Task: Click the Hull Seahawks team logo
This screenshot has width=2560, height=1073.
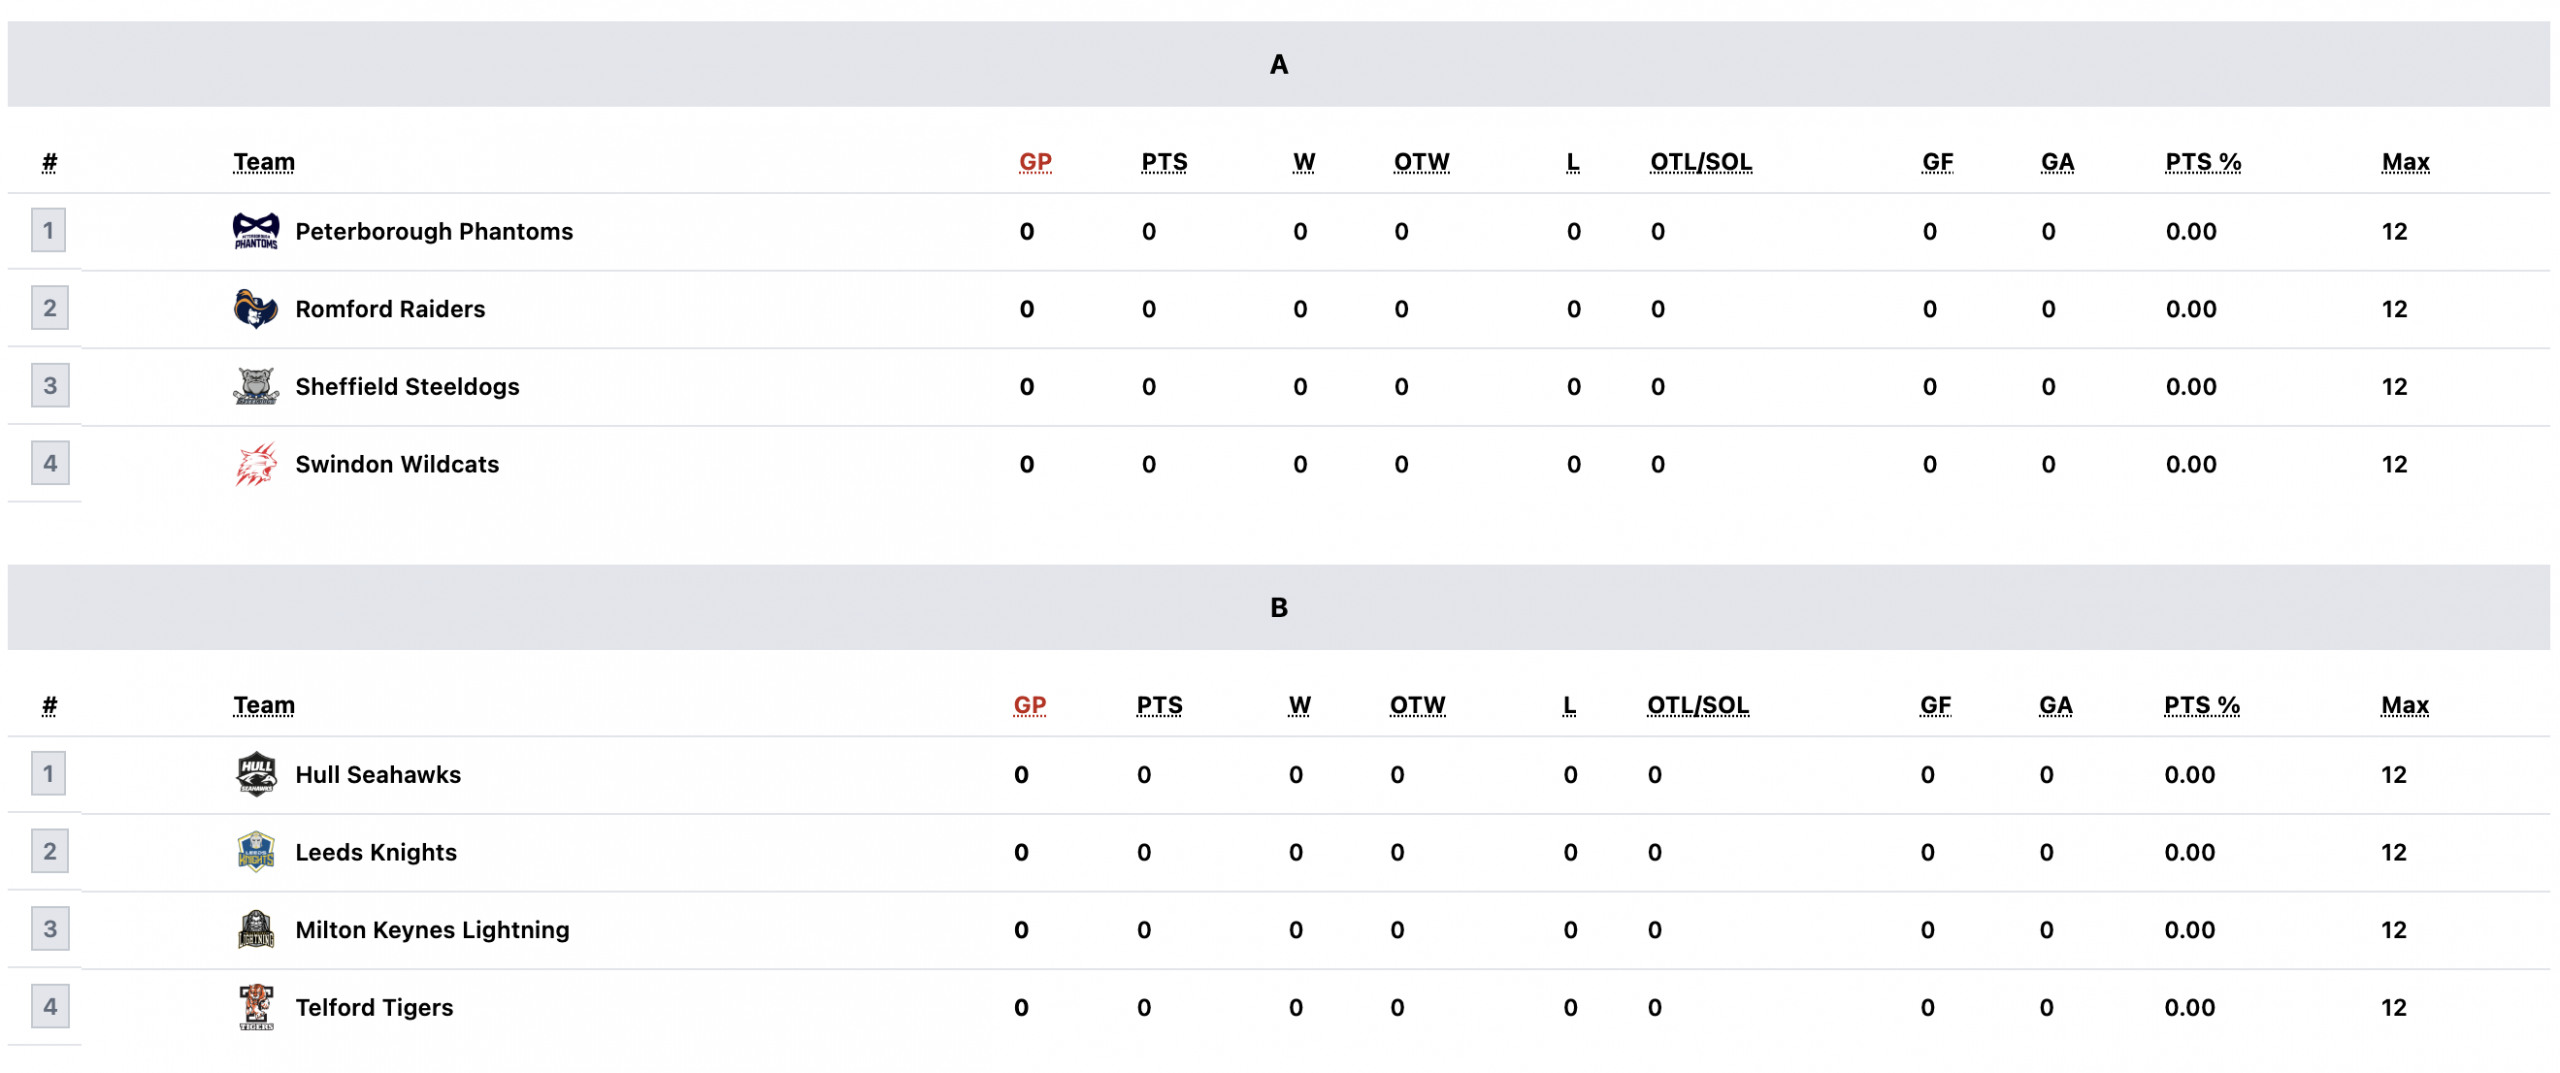Action: click(255, 774)
